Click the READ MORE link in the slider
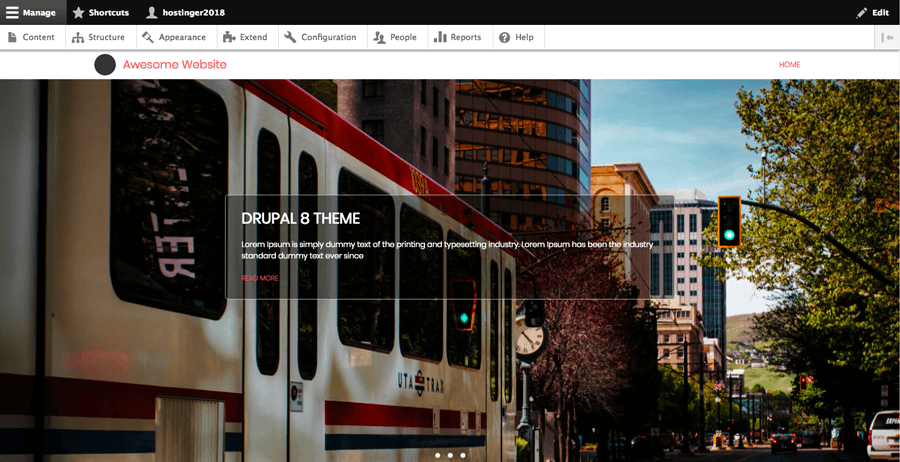 259,278
